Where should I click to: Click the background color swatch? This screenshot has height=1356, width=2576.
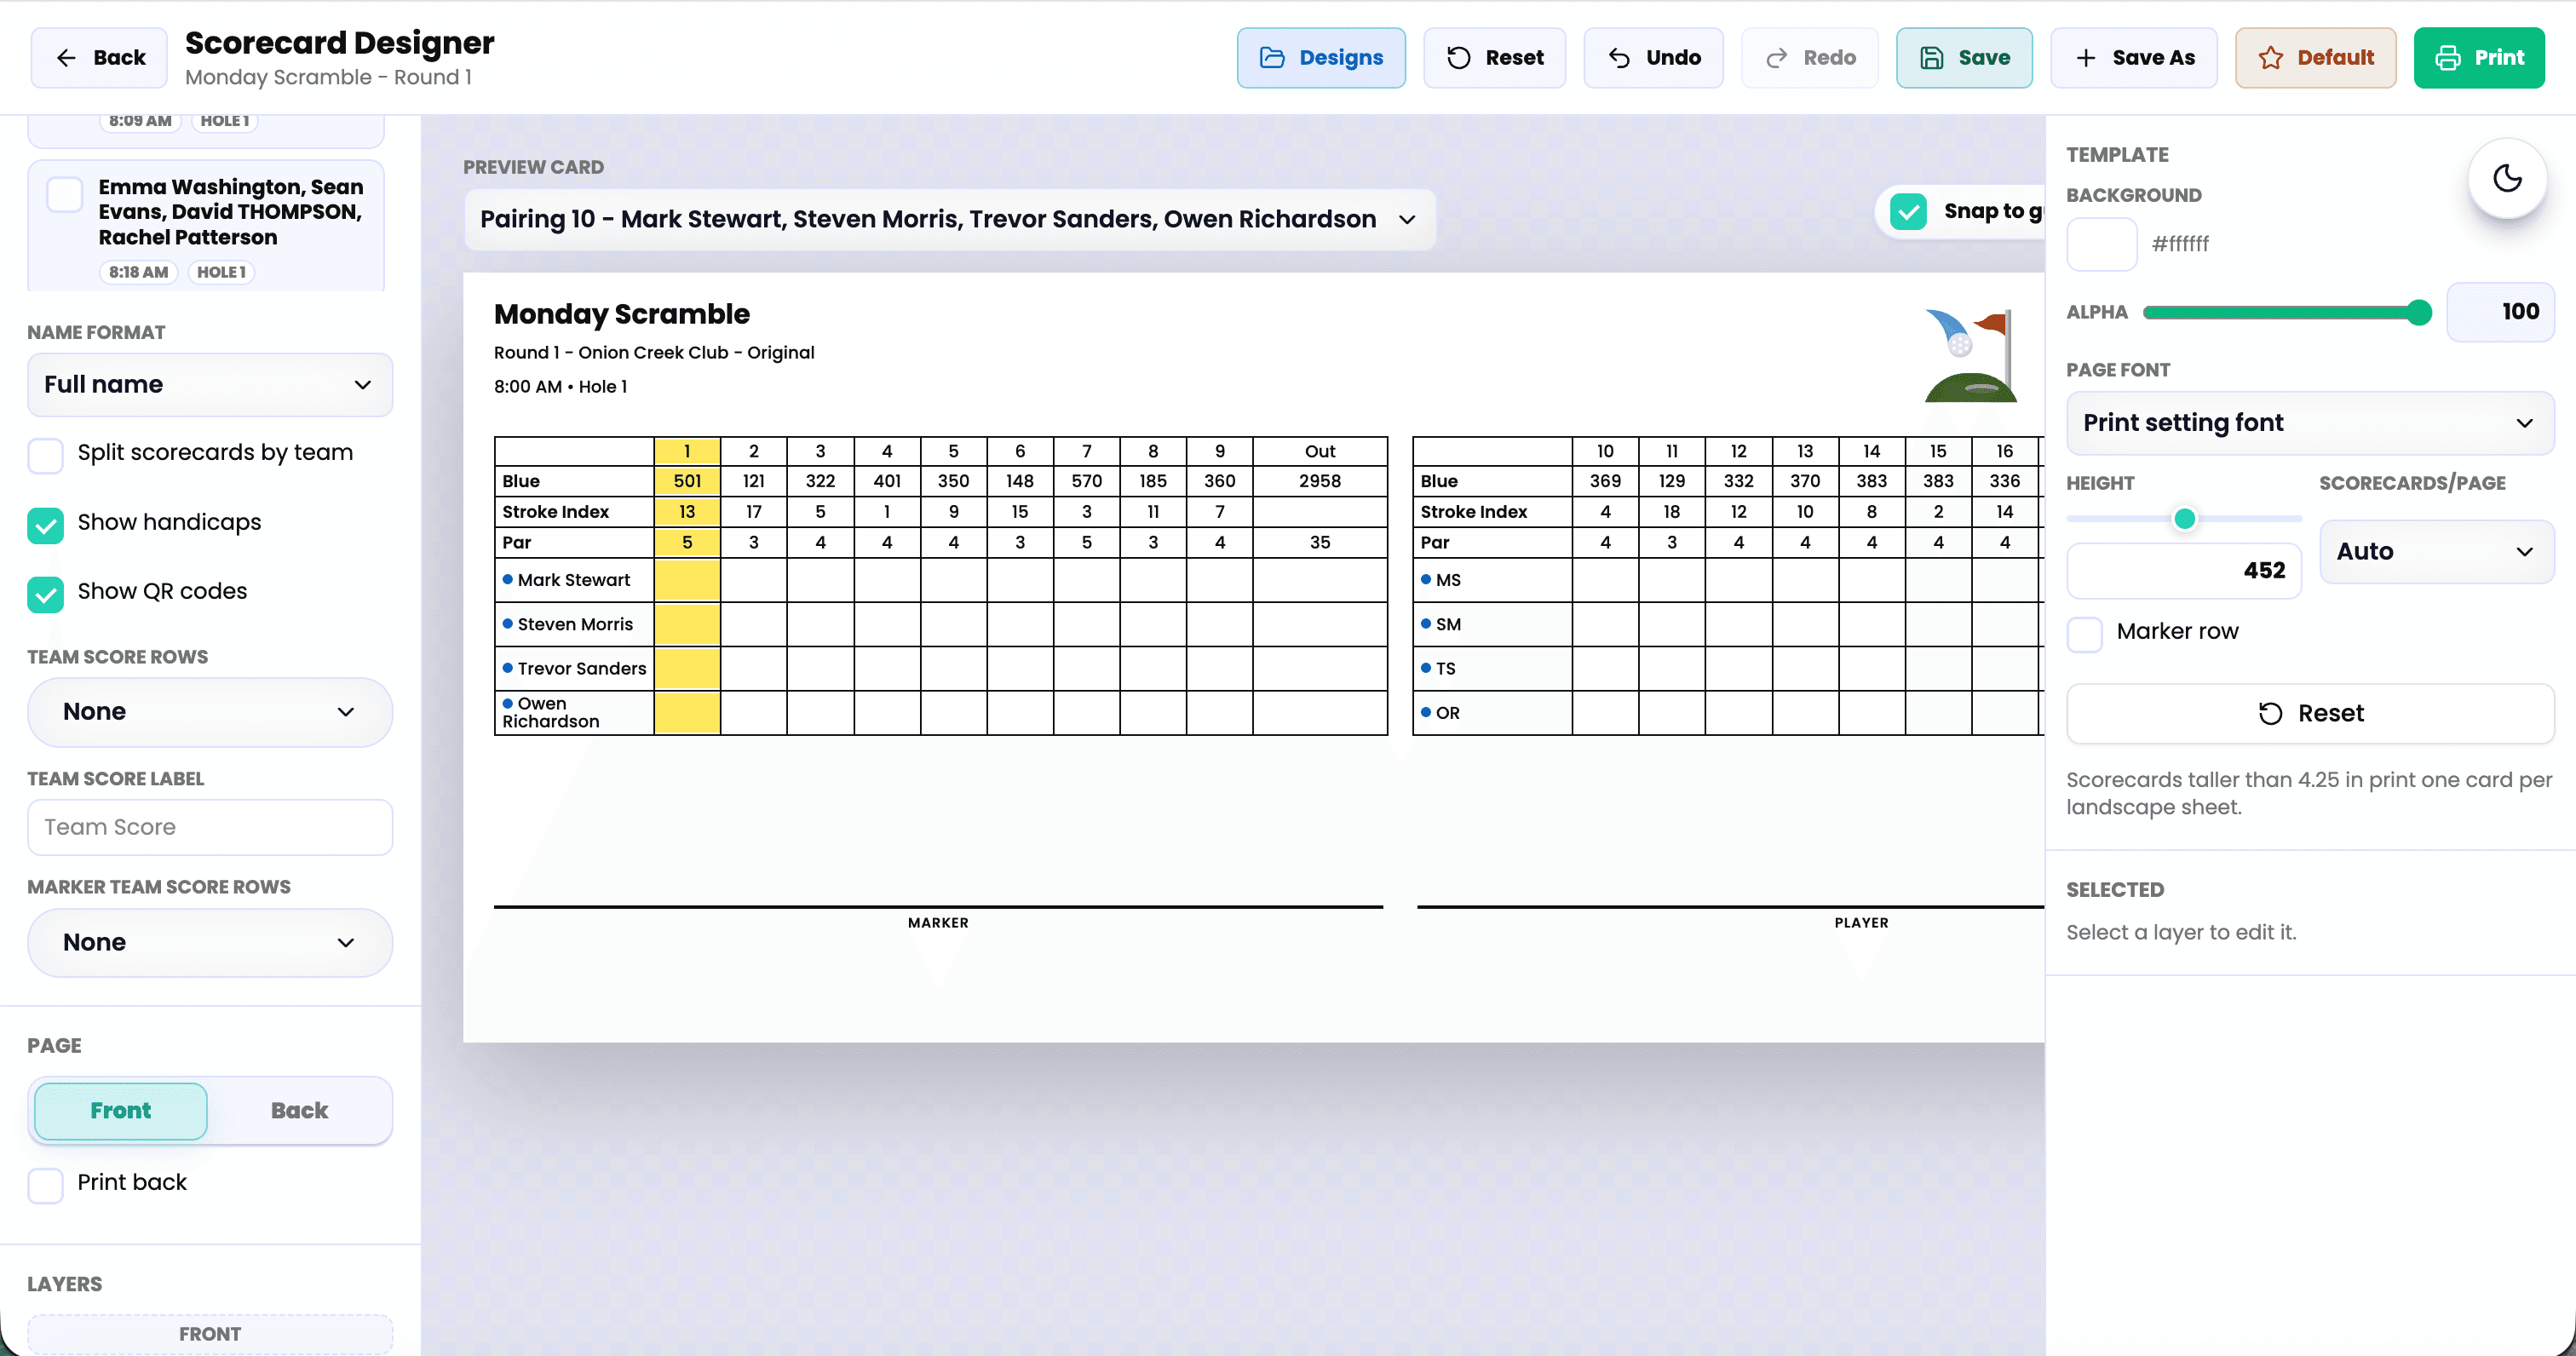pyautogui.click(x=2101, y=244)
